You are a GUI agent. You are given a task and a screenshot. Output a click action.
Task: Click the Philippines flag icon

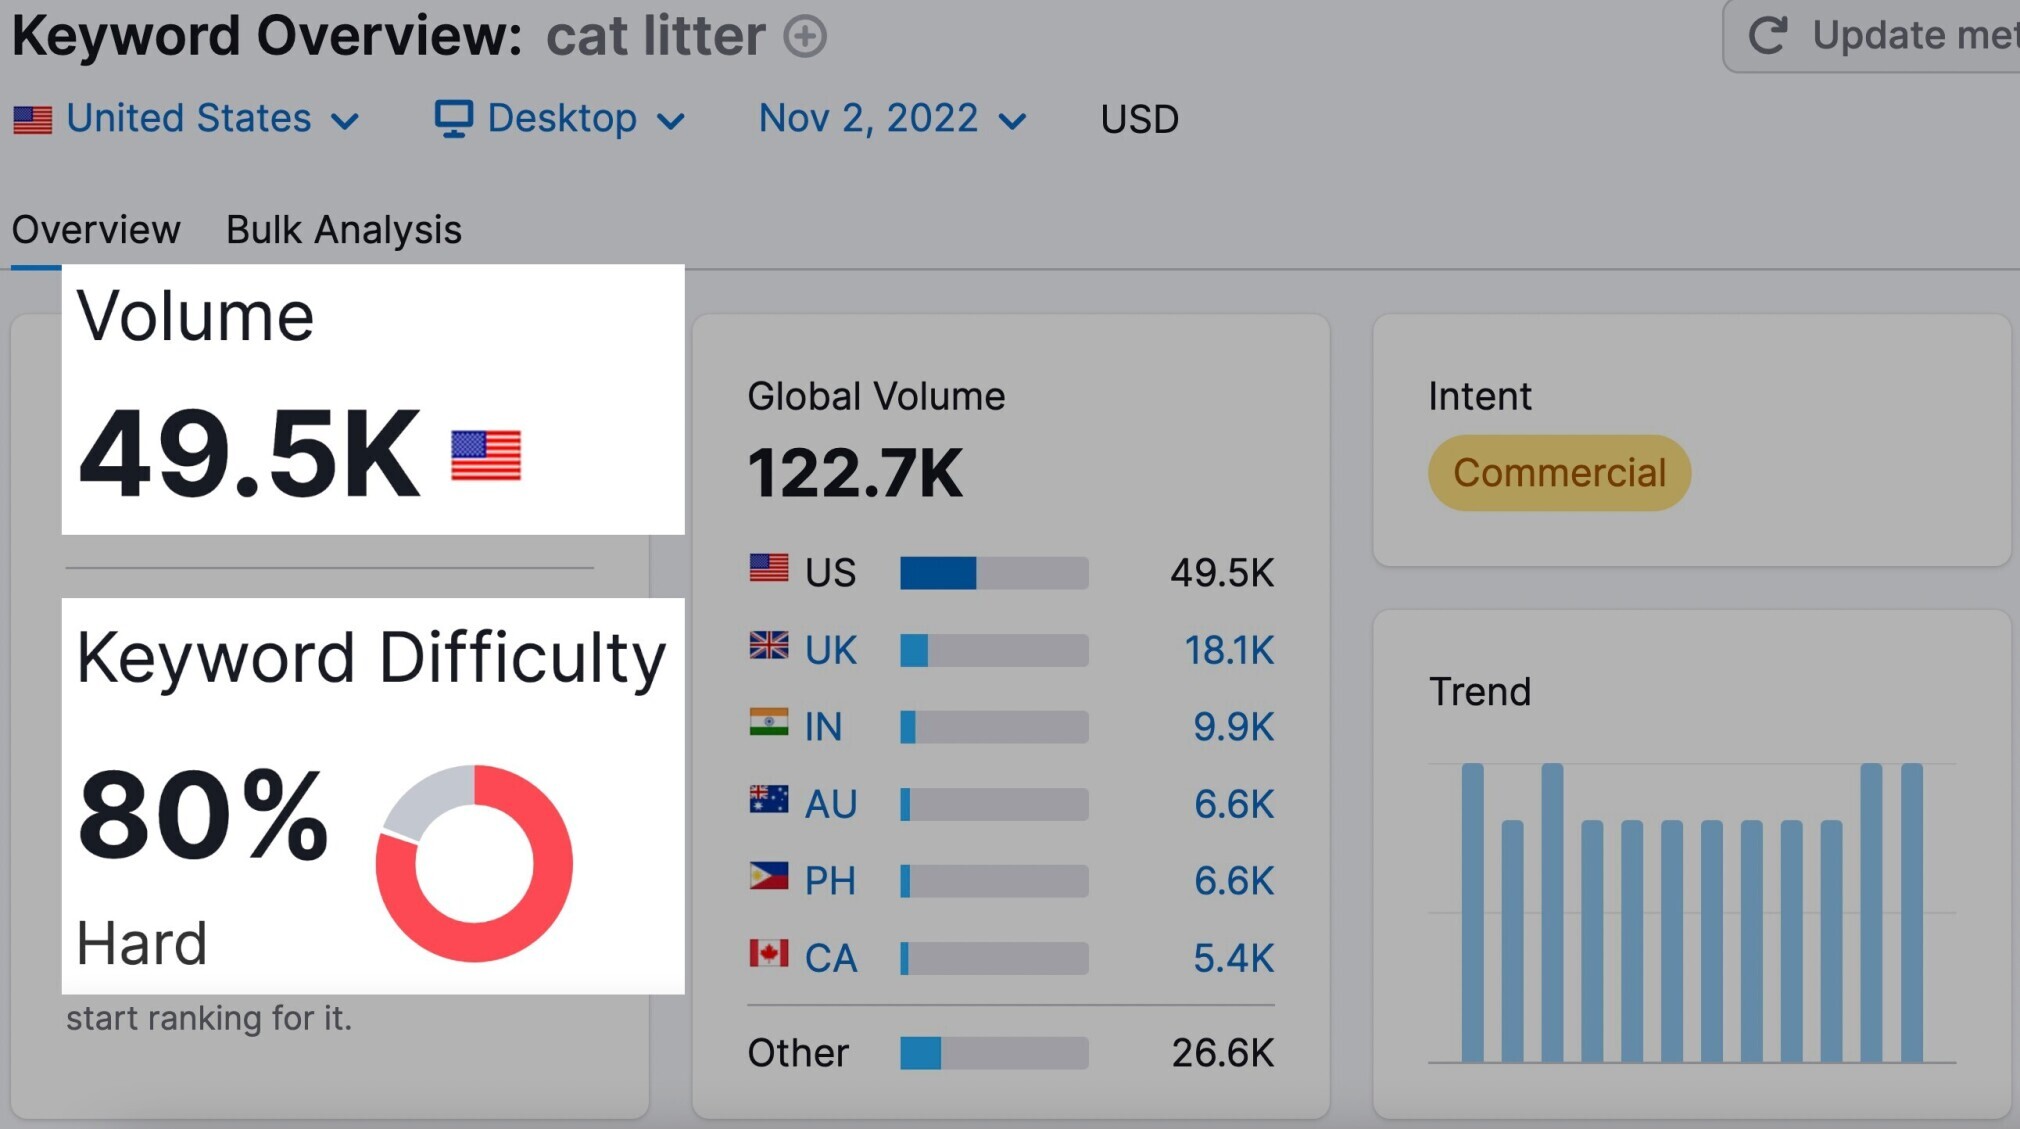point(769,876)
